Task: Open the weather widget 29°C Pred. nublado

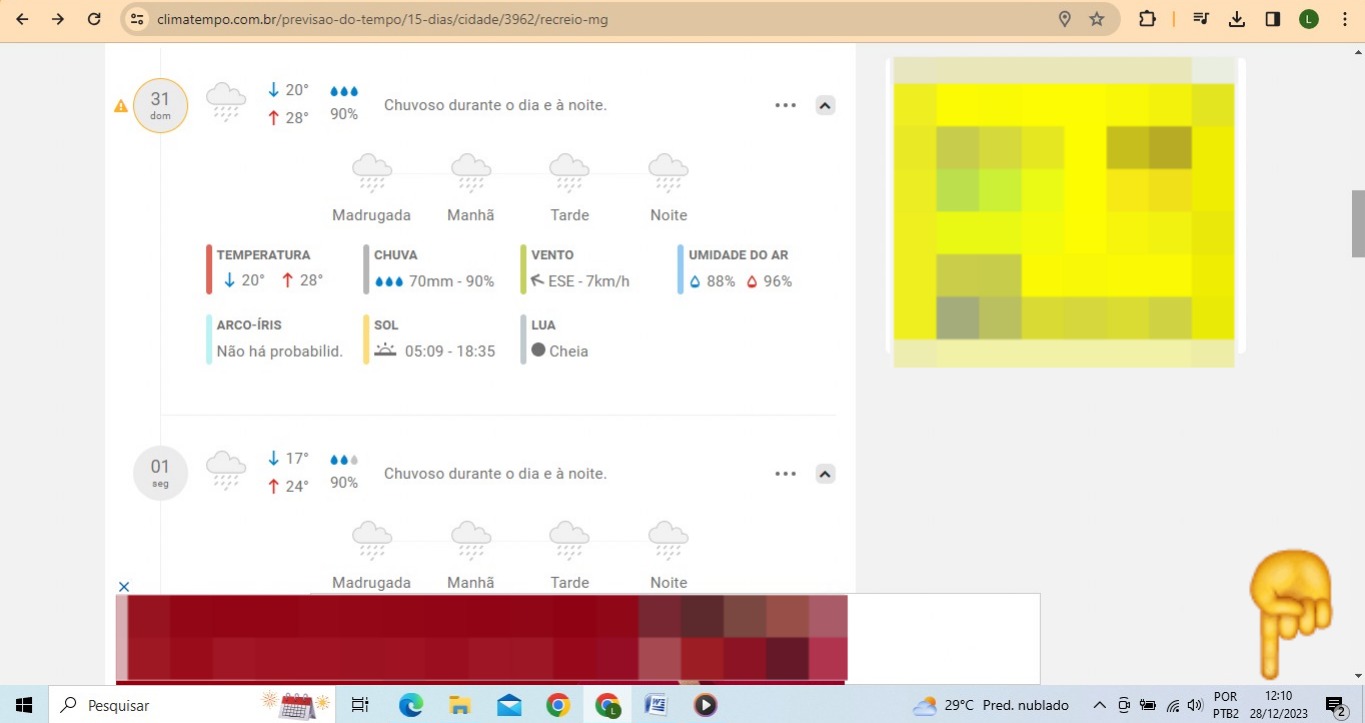Action: tap(991, 705)
